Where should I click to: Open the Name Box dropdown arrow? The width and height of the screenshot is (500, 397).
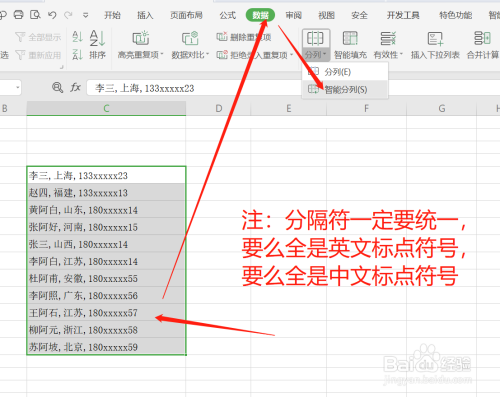[x=17, y=88]
